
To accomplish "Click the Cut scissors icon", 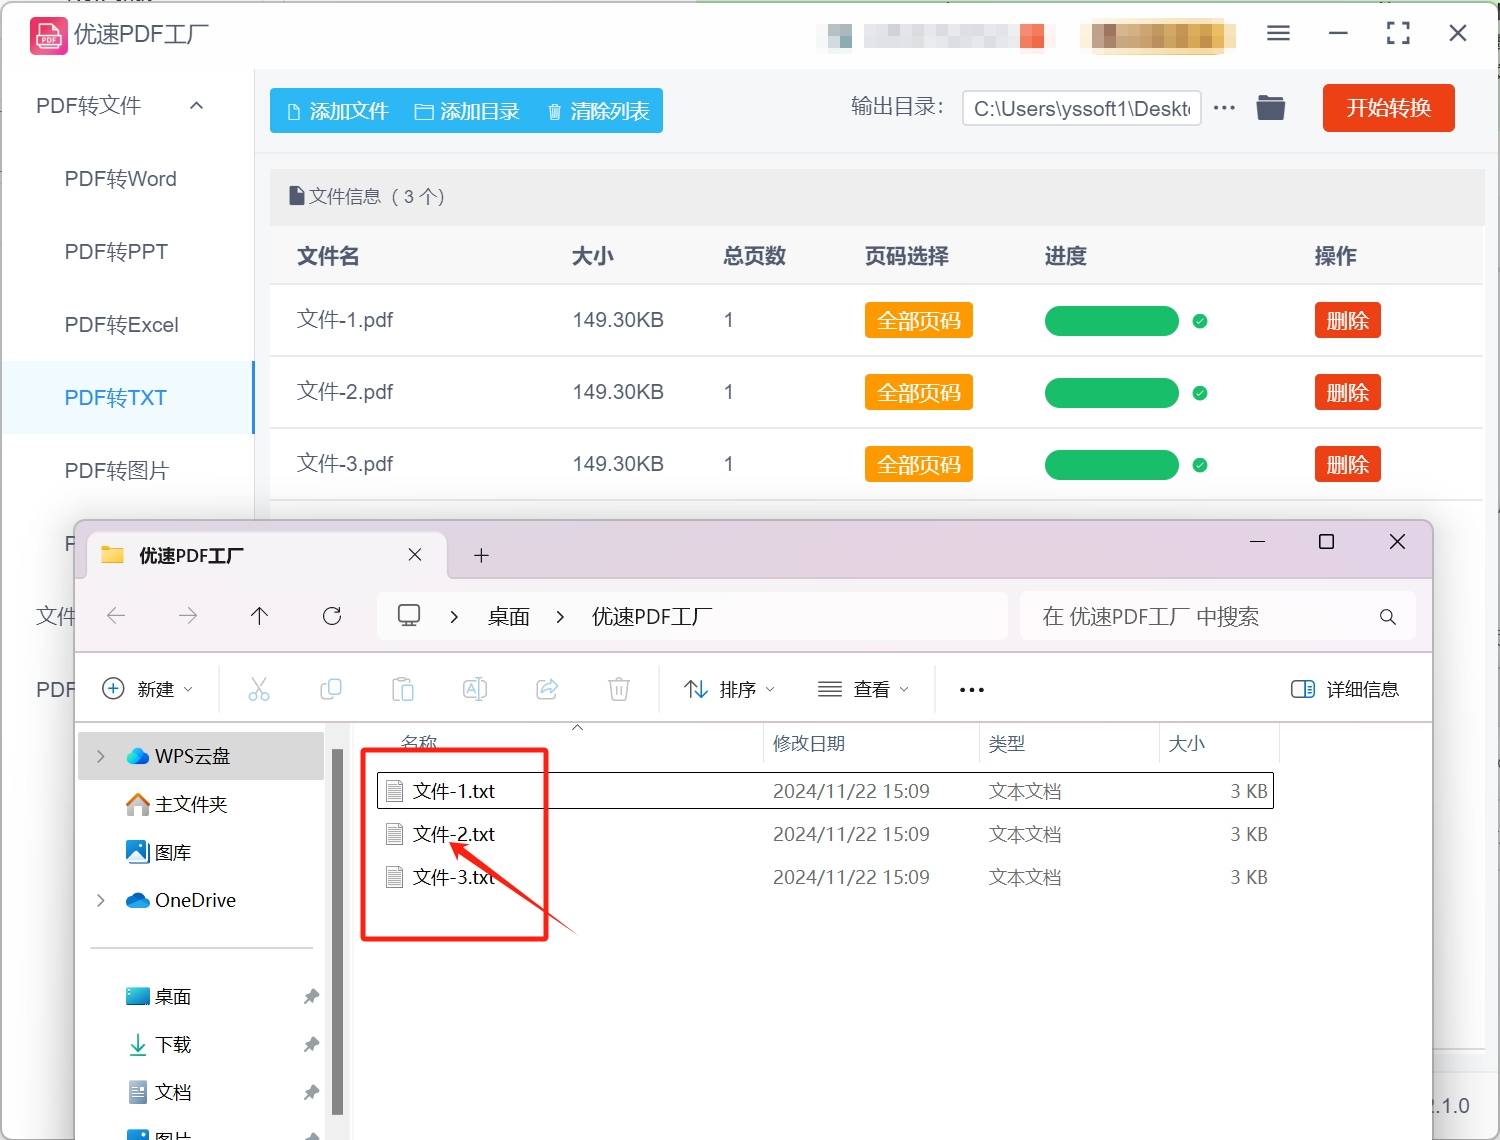I will coord(259,689).
